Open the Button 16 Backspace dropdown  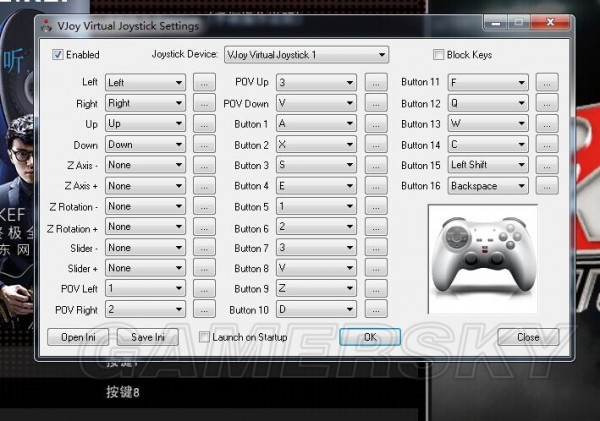(x=488, y=186)
